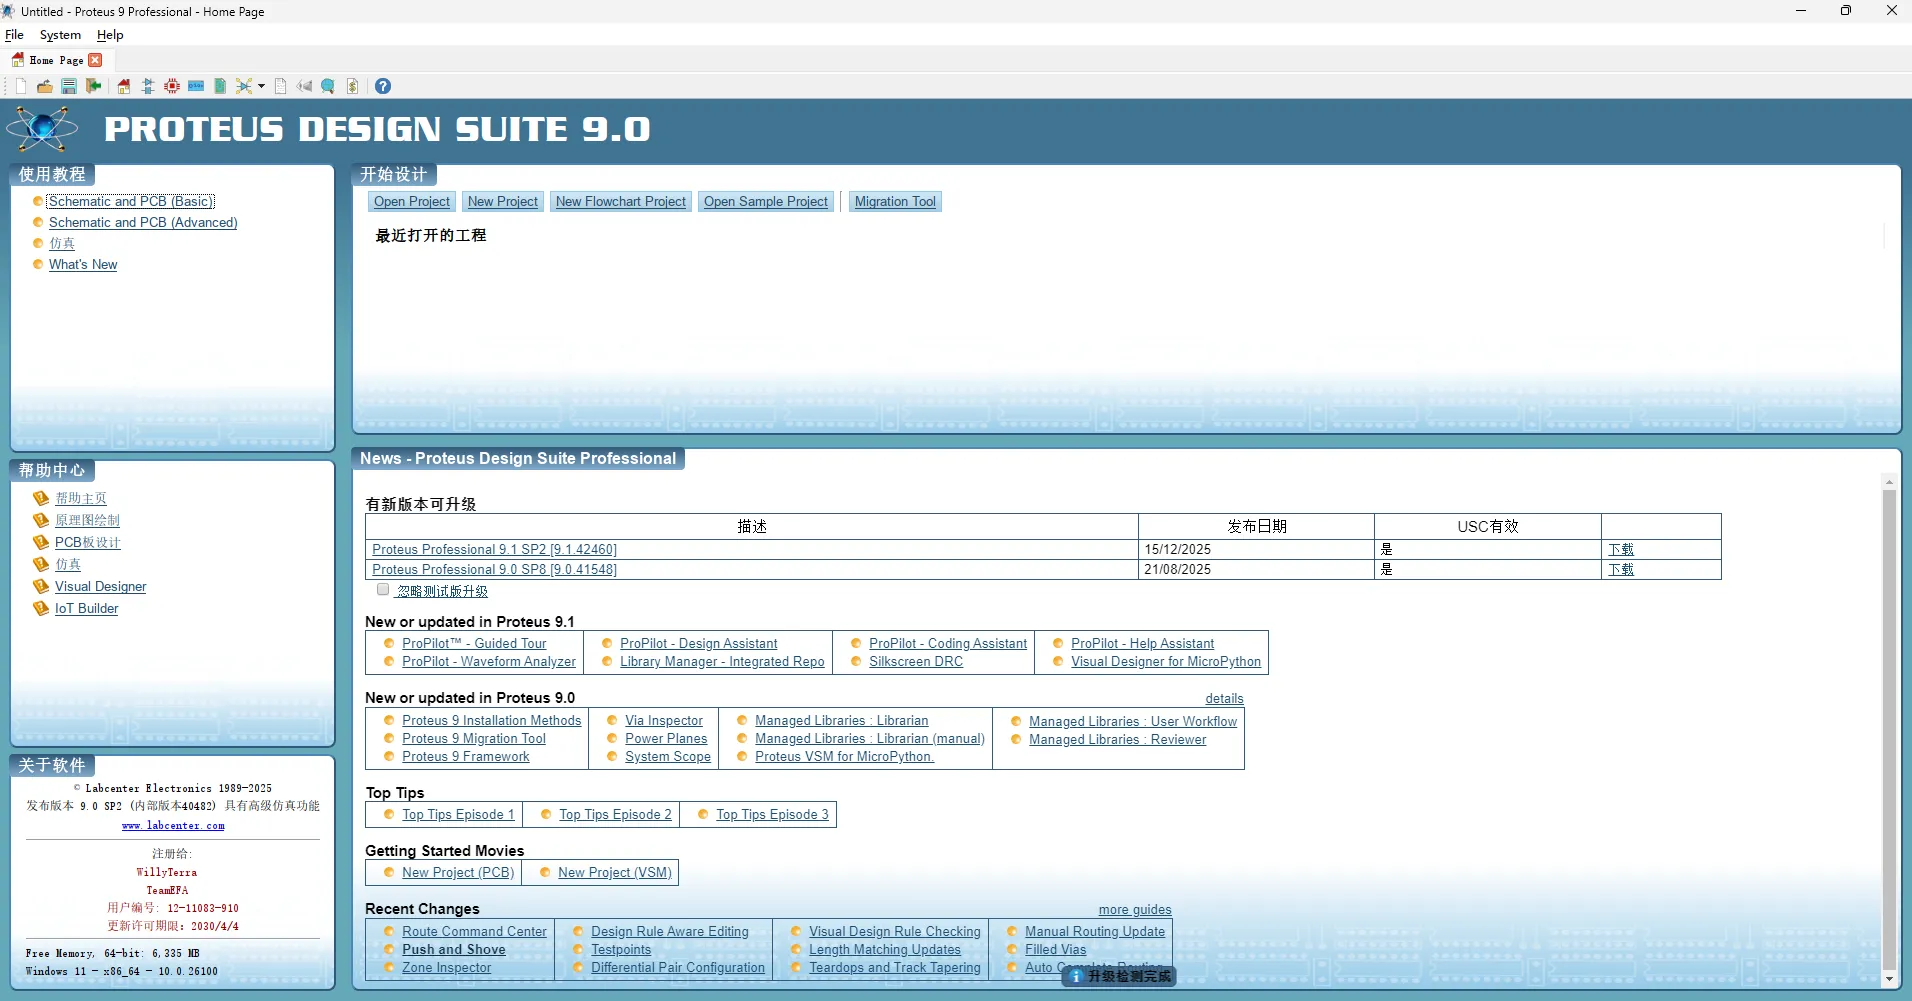Viewport: 1912px width, 1001px height.
Task: Open ProPilot - Waveform Analyzer link
Action: click(489, 661)
